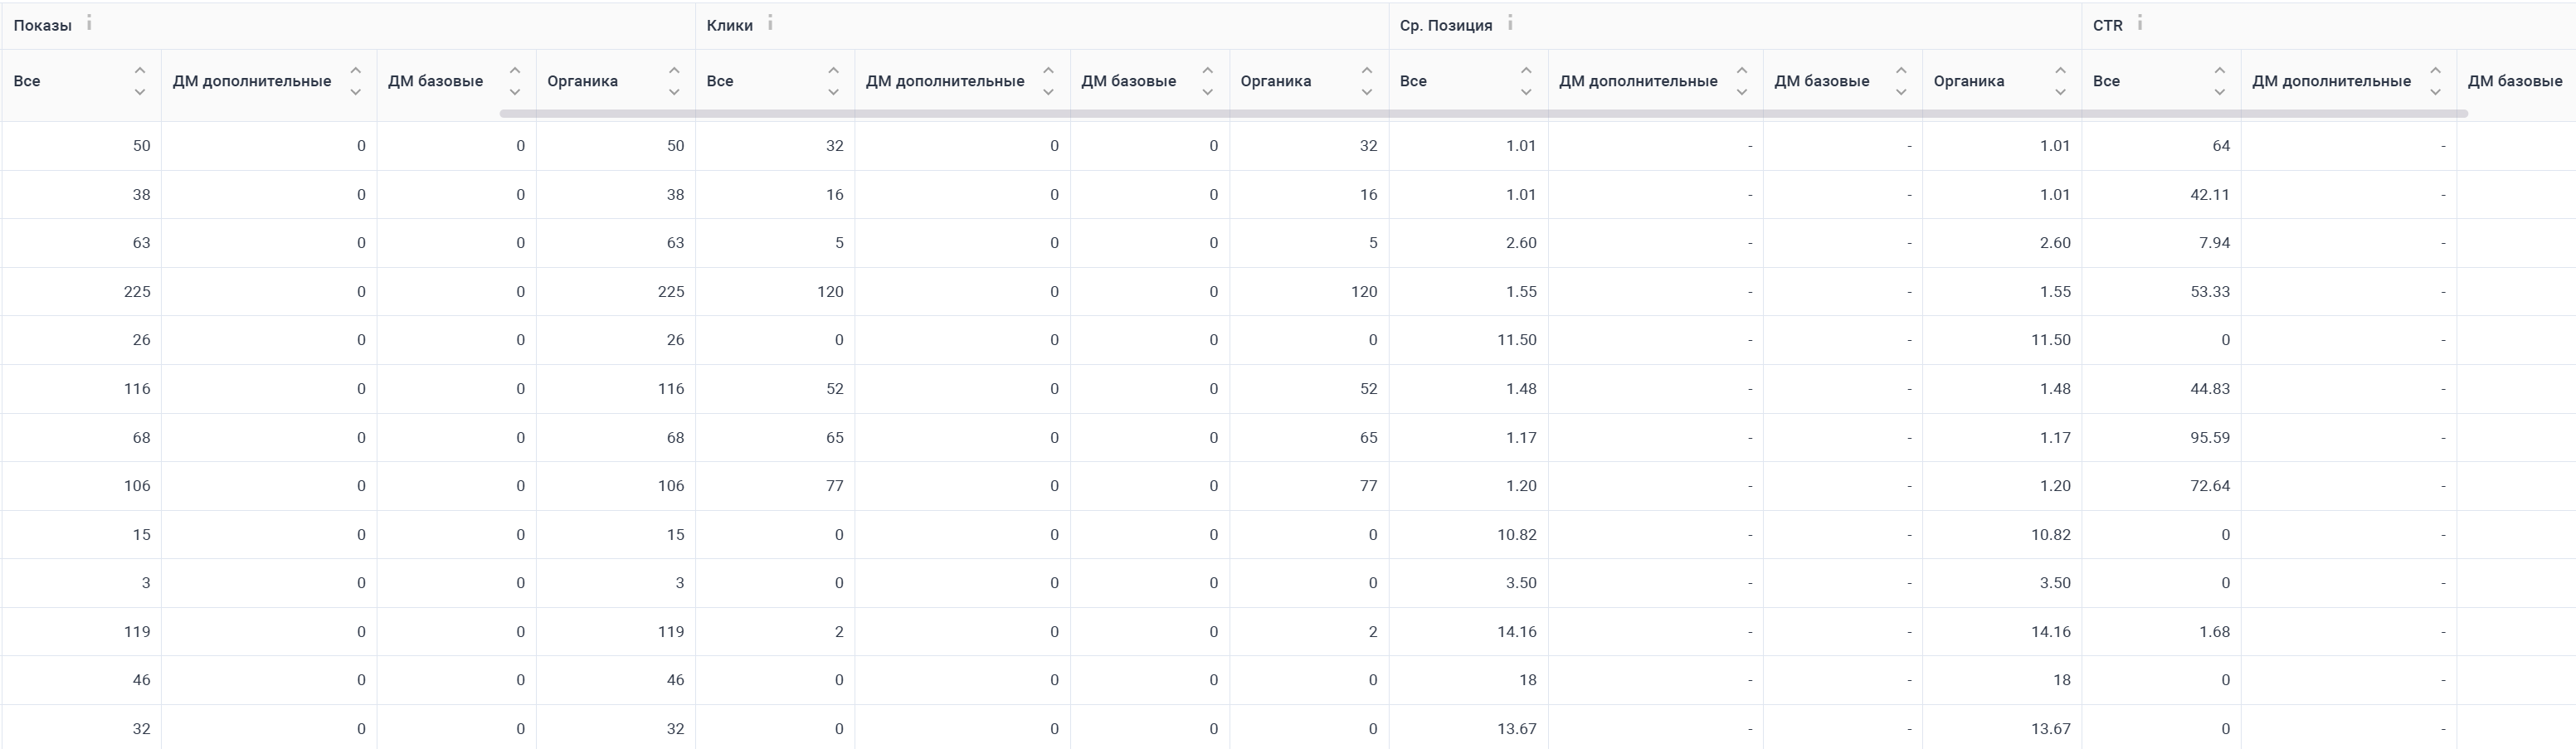The height and width of the screenshot is (749, 2576).
Task: Click ascending arrow of CTR ДМ дополнительные column
Action: [2435, 71]
